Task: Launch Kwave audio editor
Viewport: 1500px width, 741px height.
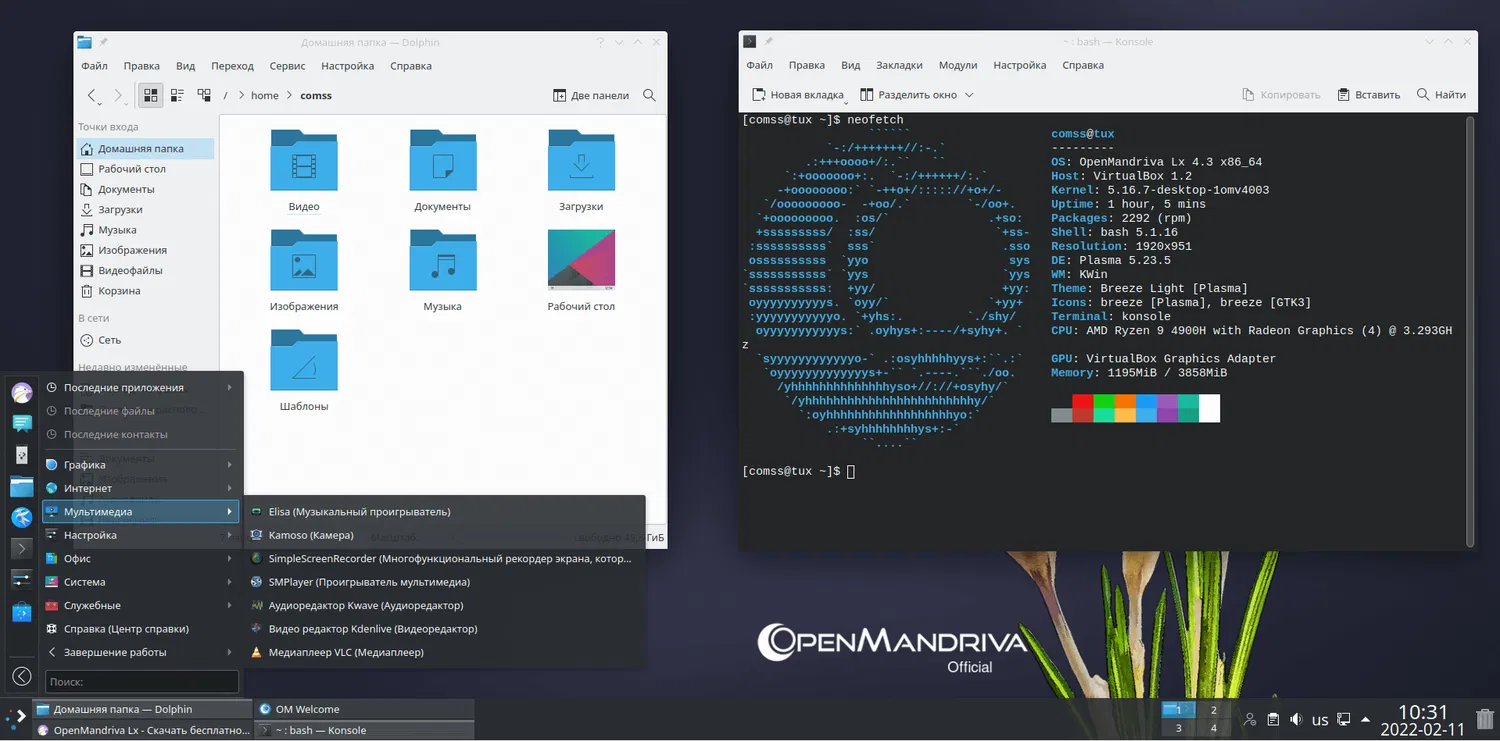Action: 445,605
